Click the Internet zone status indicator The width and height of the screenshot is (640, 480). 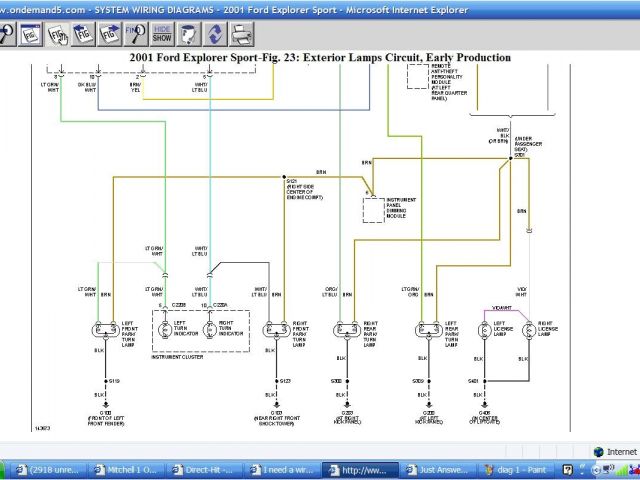coord(614,451)
